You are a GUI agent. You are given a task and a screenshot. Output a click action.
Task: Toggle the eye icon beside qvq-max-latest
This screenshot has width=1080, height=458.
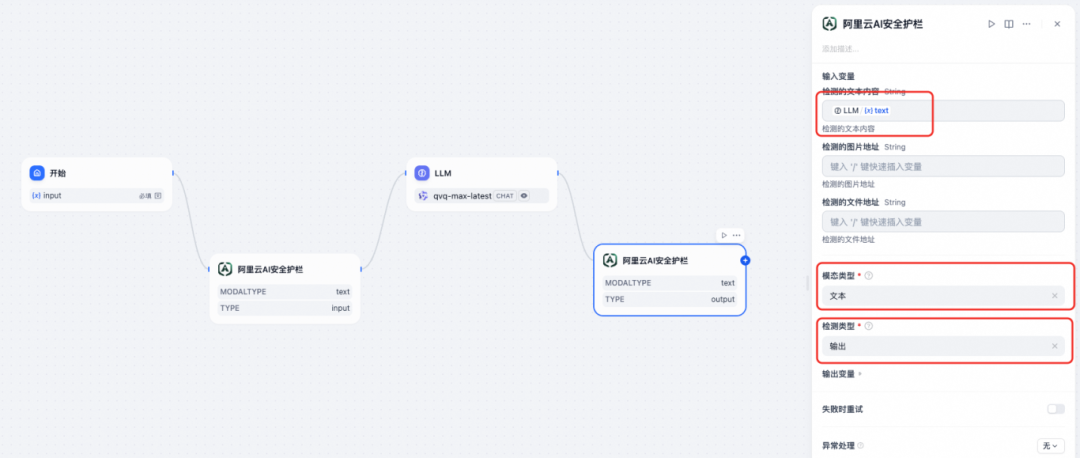pos(524,196)
